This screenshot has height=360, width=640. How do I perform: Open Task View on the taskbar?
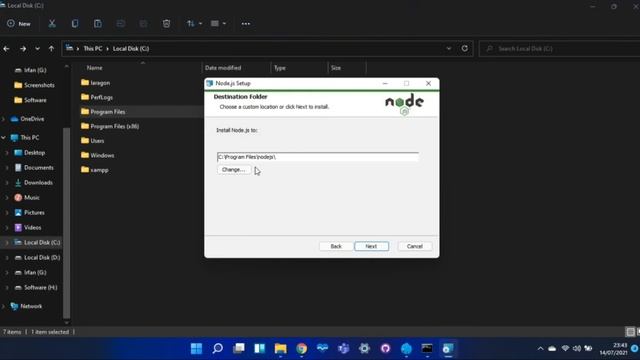239,349
